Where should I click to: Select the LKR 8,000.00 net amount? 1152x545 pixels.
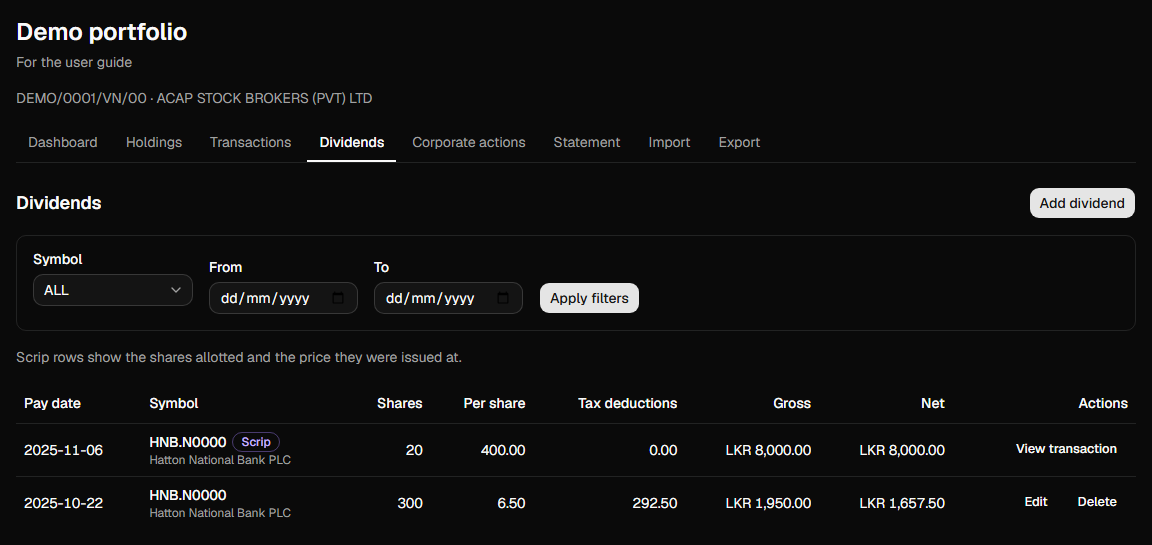[x=902, y=450]
